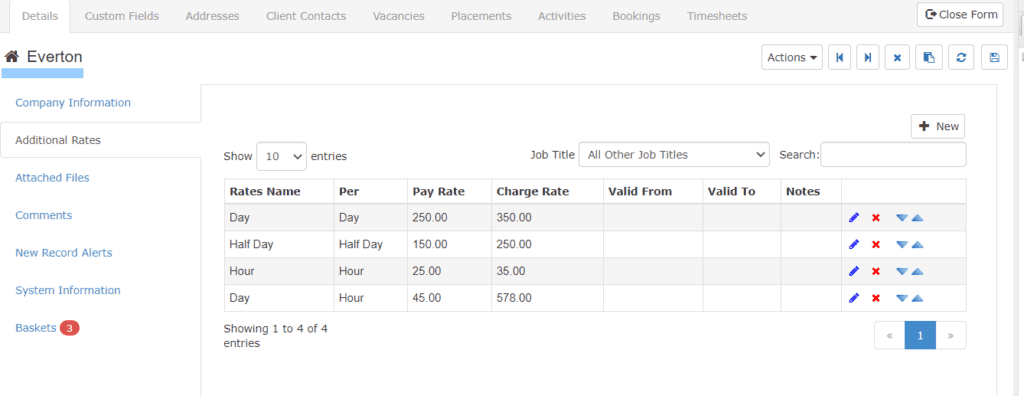Open Company Information section
Screen dimensions: 1024x396
point(73,103)
